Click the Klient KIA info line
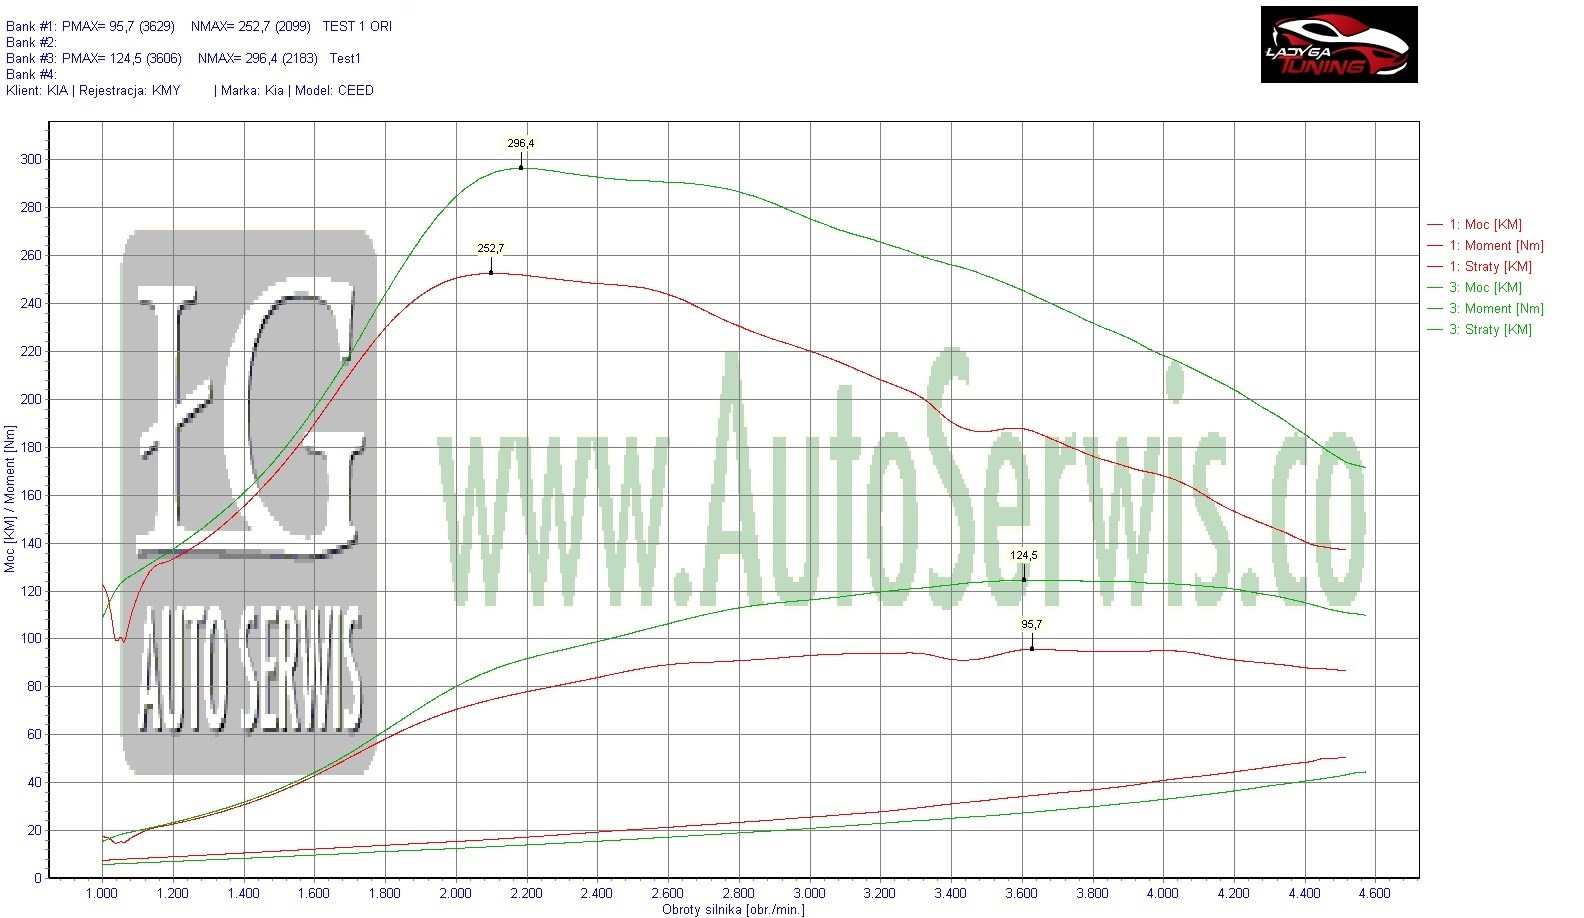 (190, 90)
